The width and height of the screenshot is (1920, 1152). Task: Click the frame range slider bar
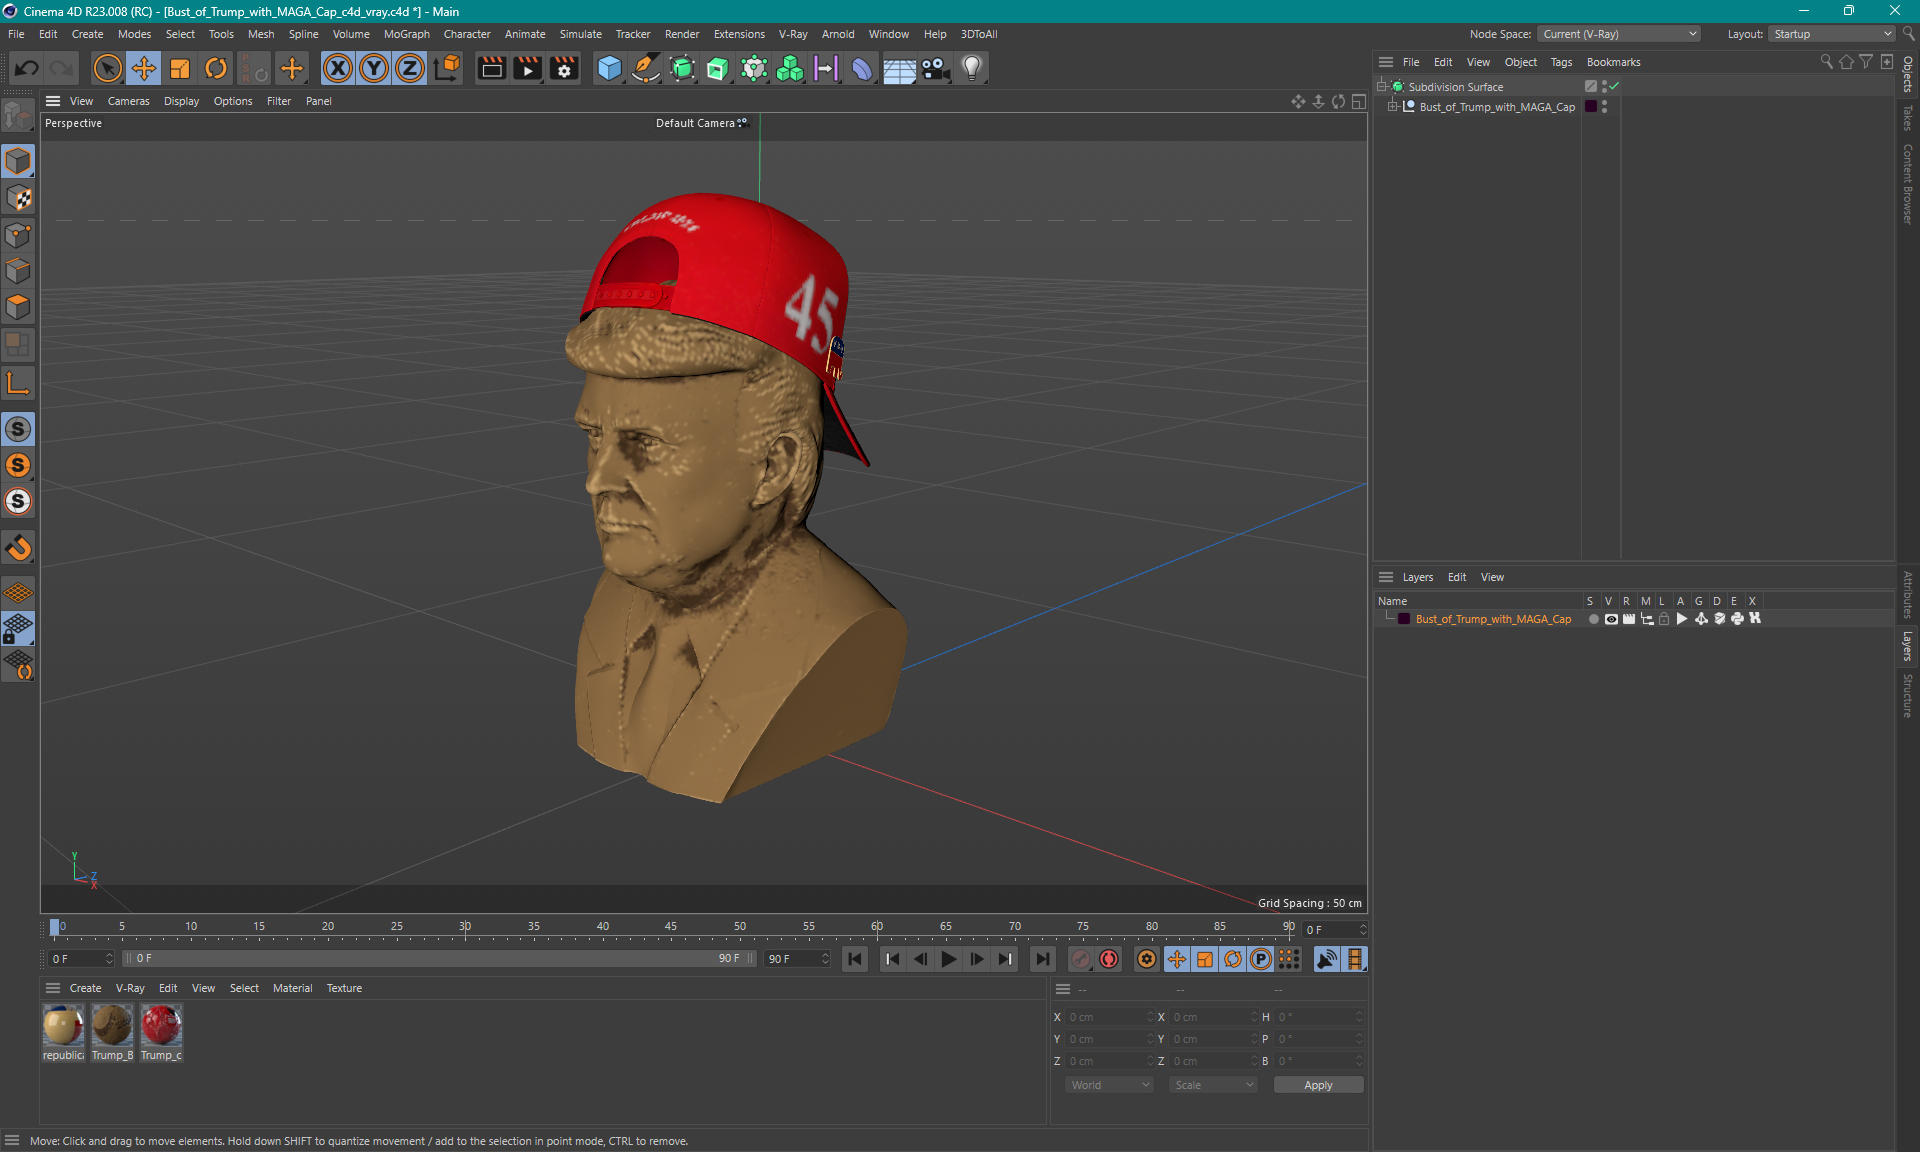[439, 958]
